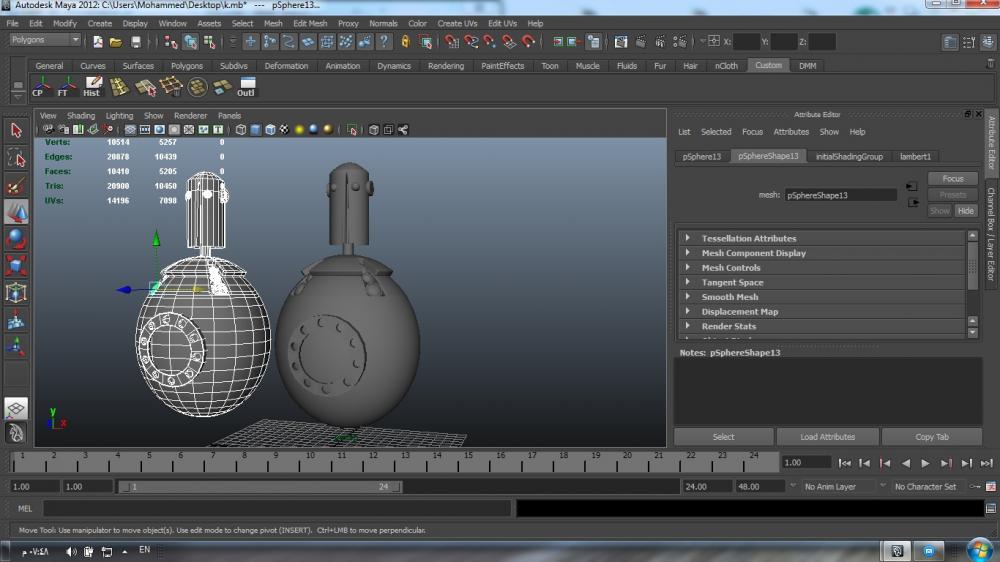Click the open scene folder icon

tap(116, 42)
